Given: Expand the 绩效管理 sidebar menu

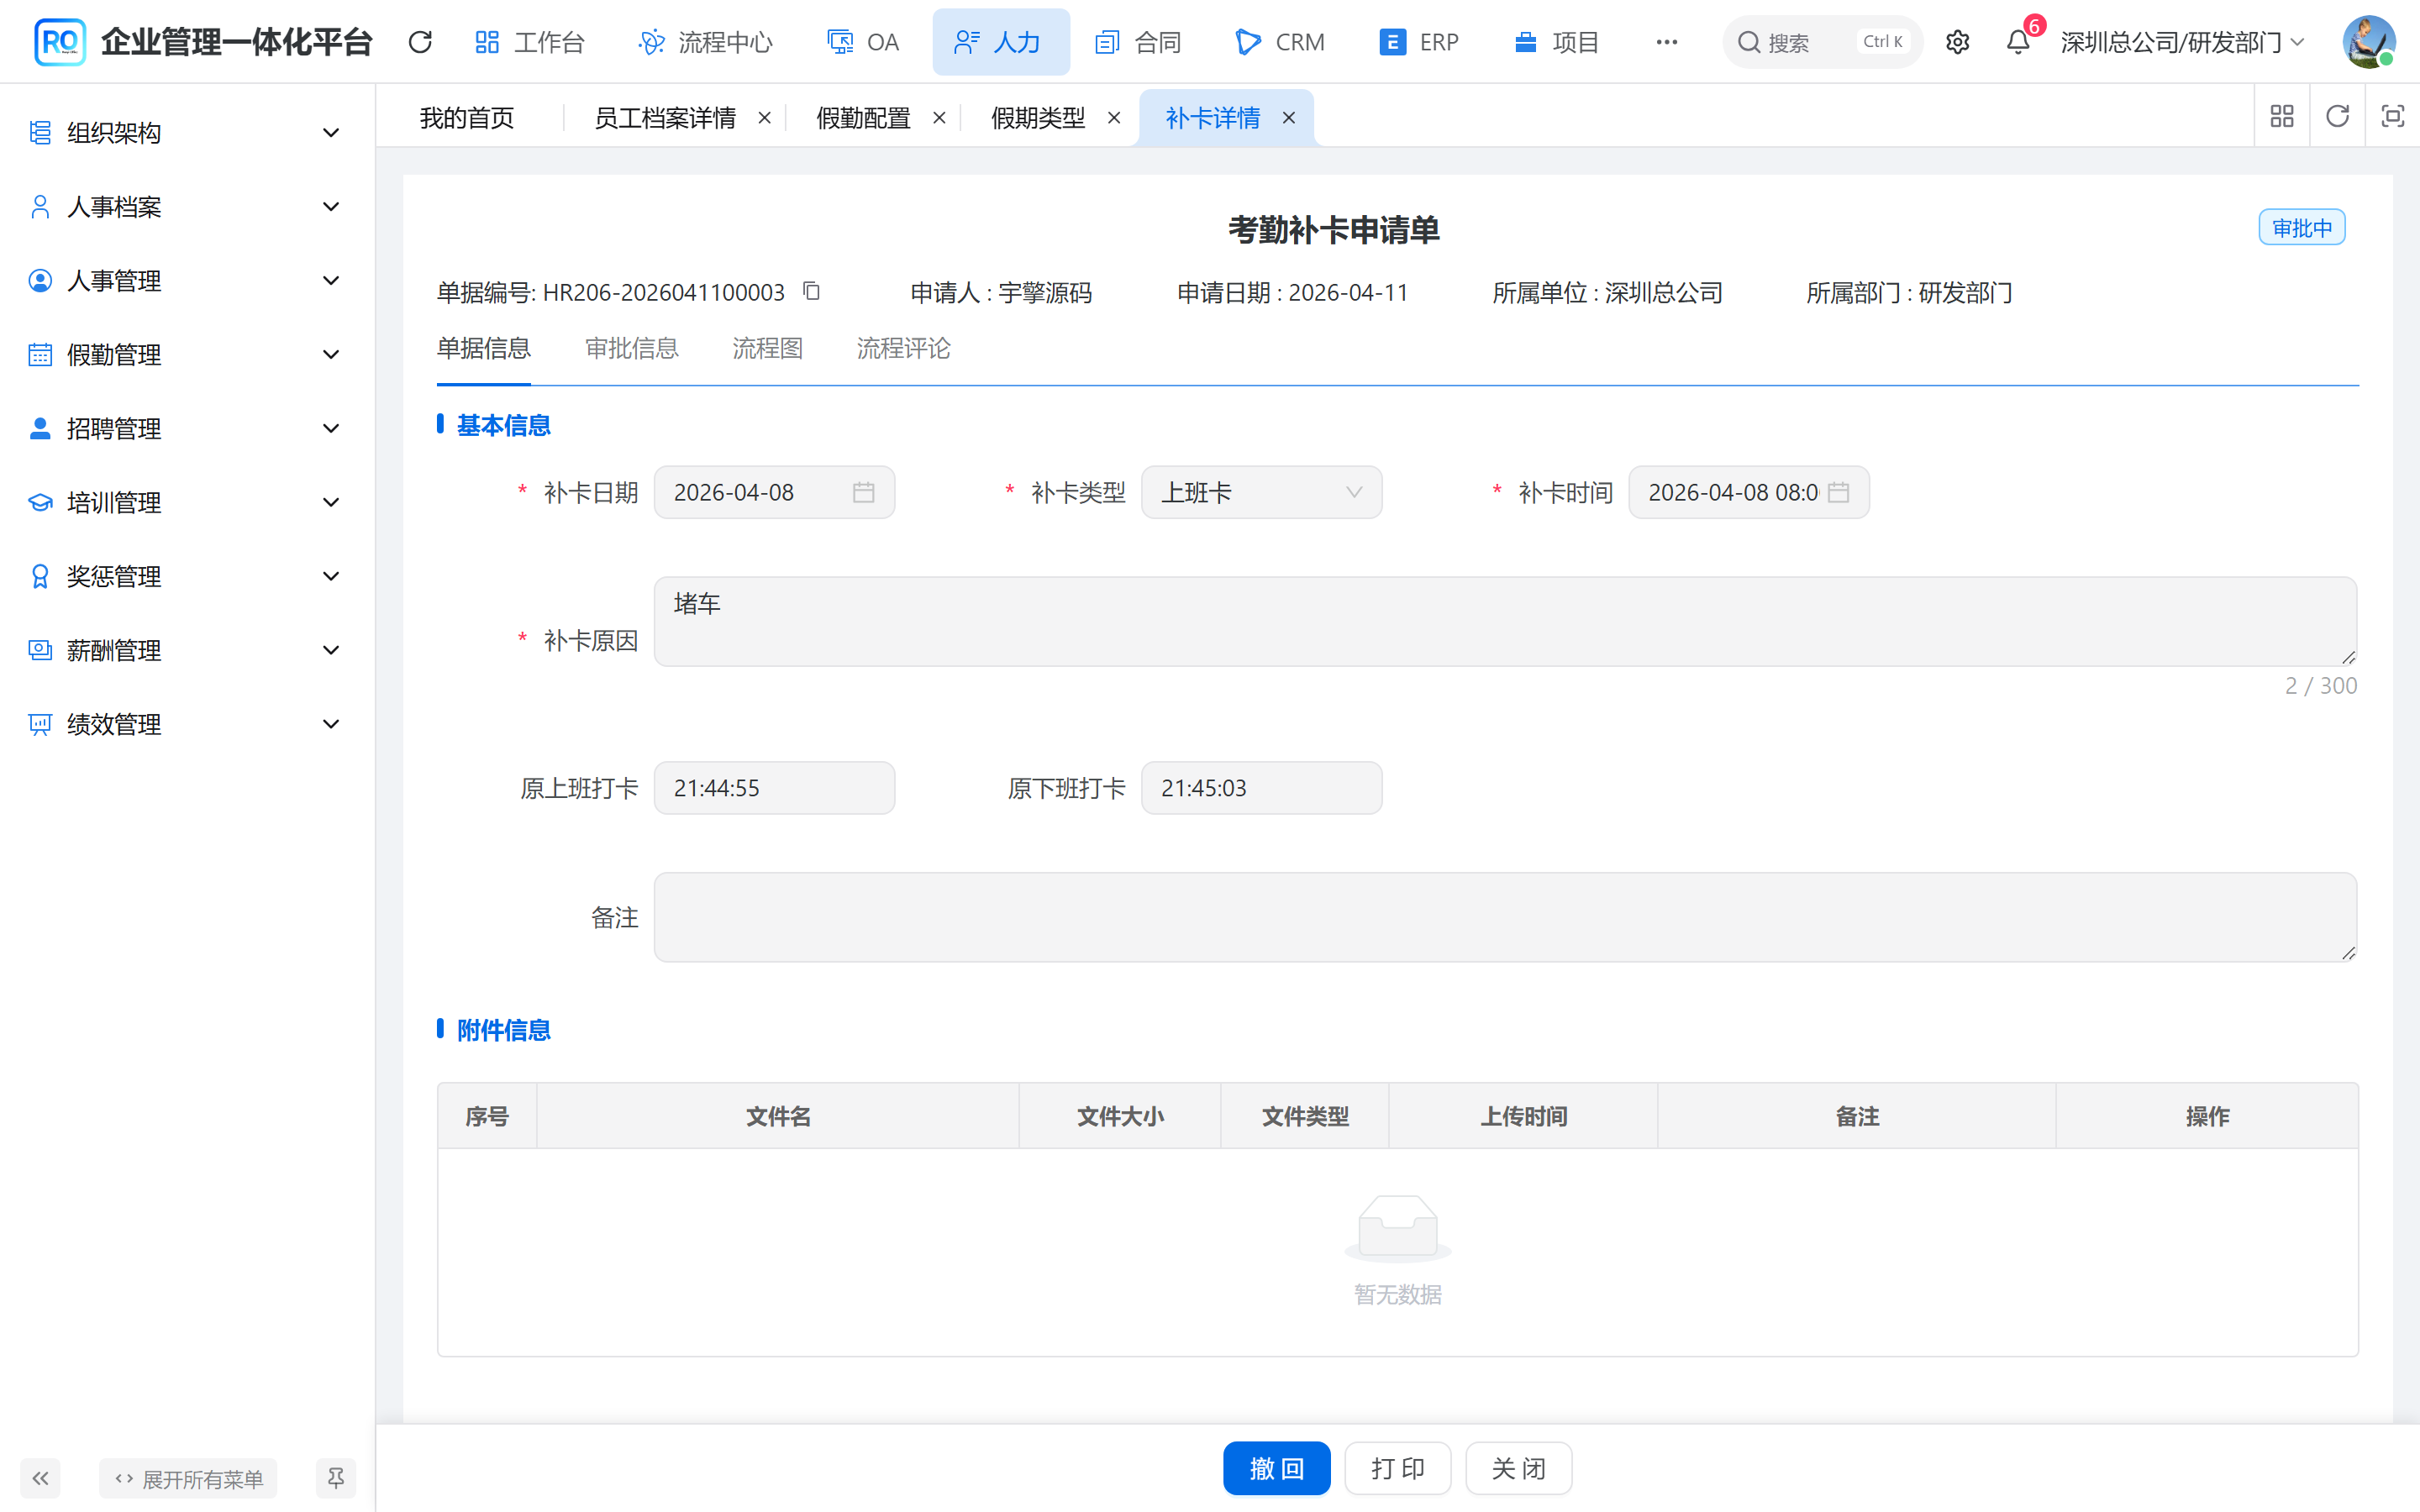Looking at the screenshot, I should 187,725.
